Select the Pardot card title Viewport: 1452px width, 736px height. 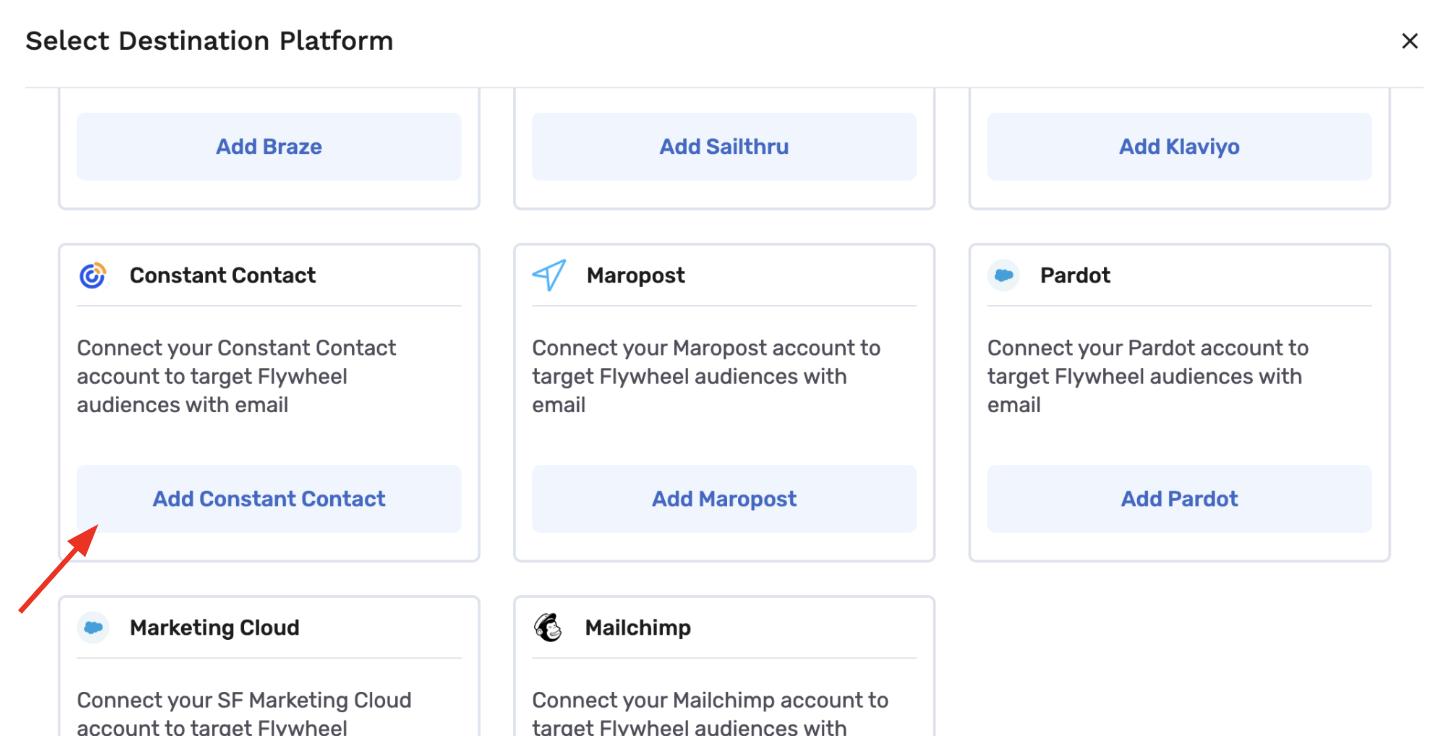[1075, 276]
